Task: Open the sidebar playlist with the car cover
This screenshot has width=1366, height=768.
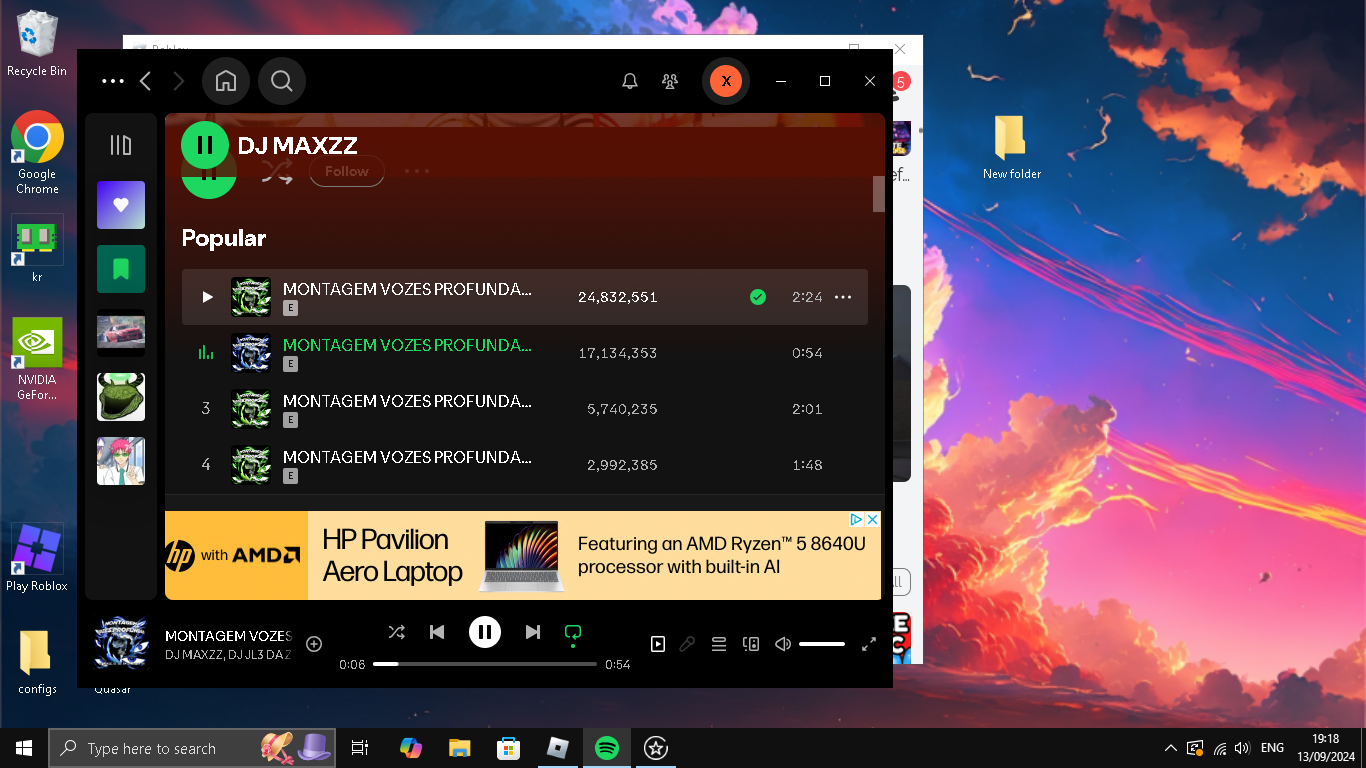Action: click(x=121, y=333)
